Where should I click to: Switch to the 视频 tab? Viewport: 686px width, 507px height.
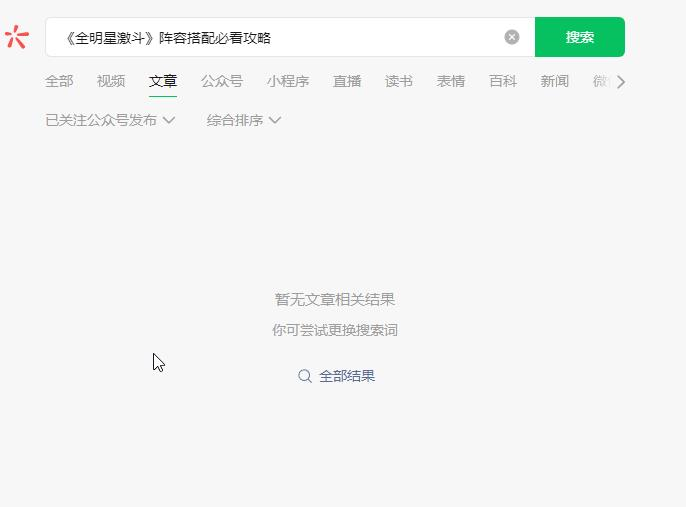pos(111,81)
